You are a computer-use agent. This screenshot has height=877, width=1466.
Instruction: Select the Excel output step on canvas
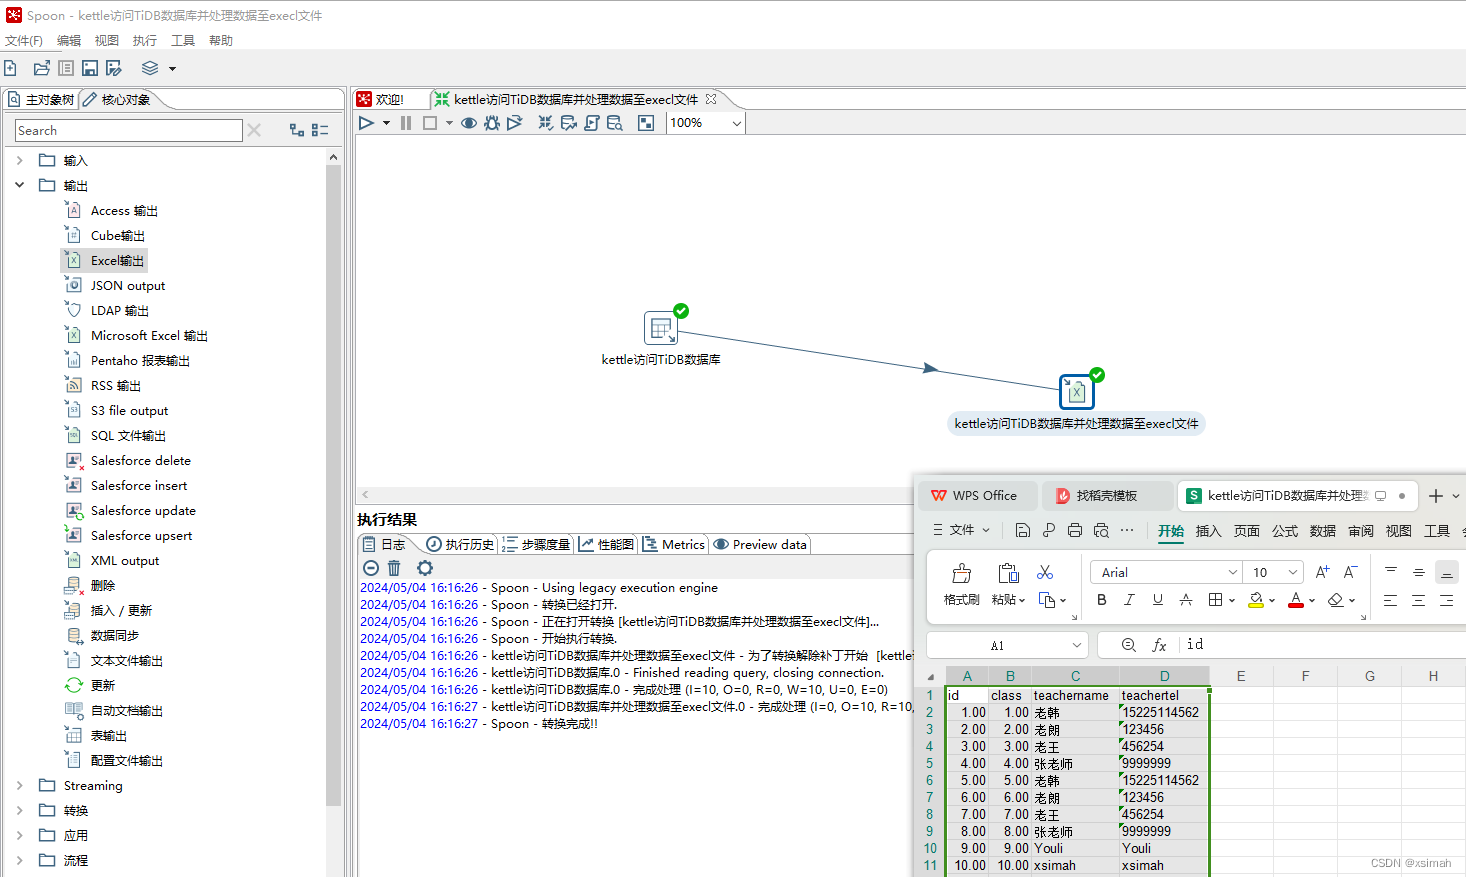click(1077, 392)
